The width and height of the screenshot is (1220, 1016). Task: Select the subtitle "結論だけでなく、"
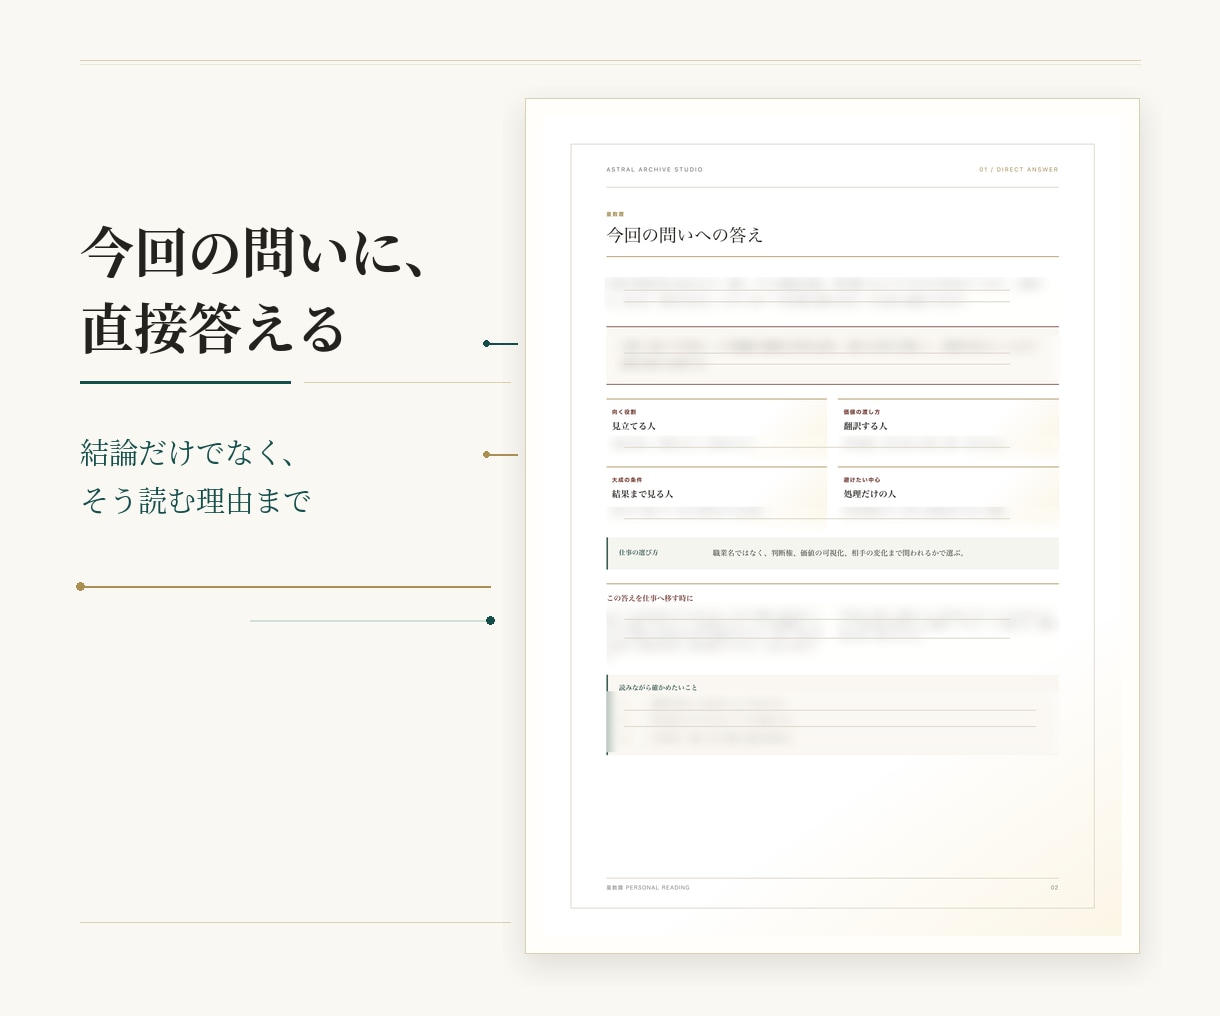[x=189, y=452]
